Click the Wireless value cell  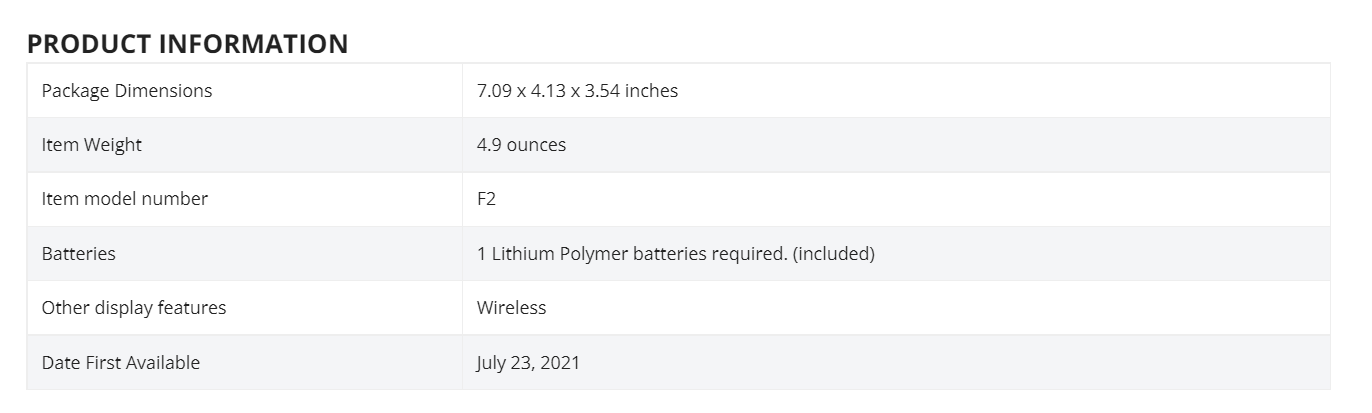[x=896, y=307]
